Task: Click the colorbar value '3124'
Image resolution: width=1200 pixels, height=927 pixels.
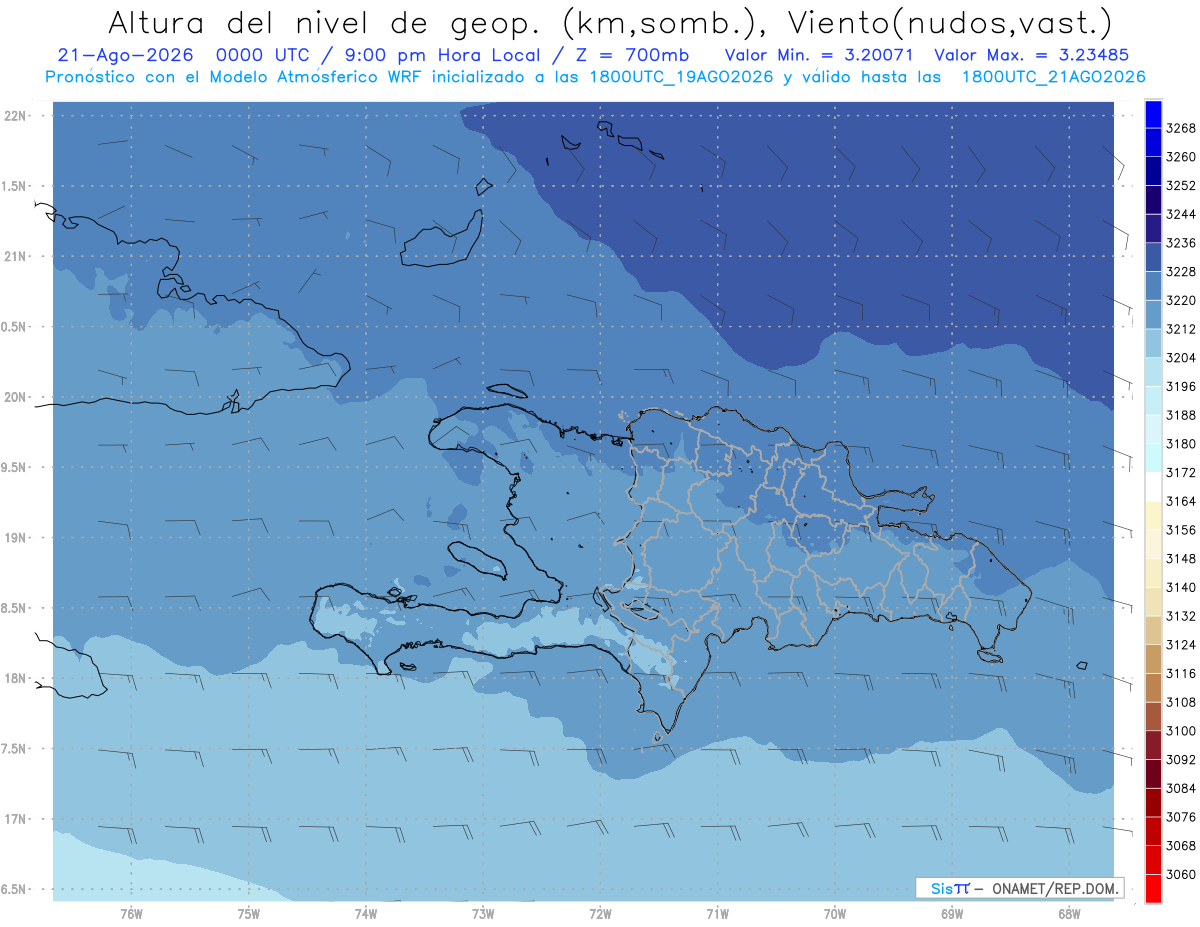Action: 1181,645
